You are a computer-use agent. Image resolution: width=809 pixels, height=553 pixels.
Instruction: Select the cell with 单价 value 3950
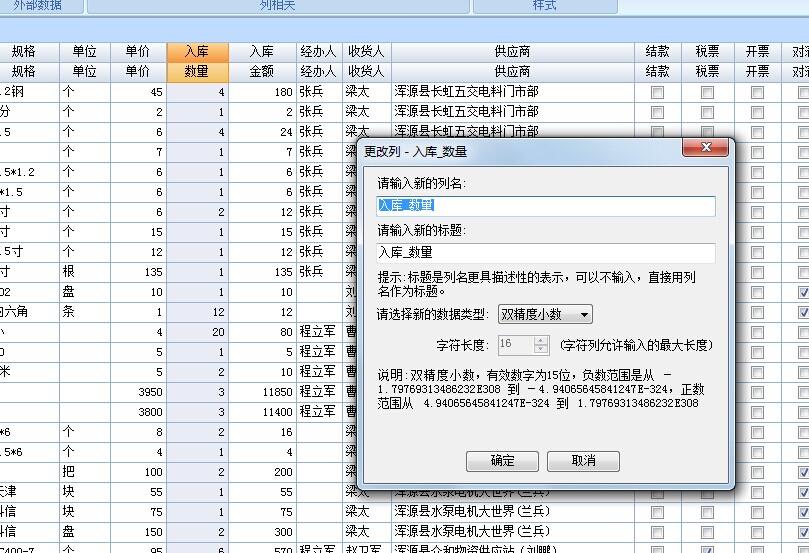pos(138,391)
